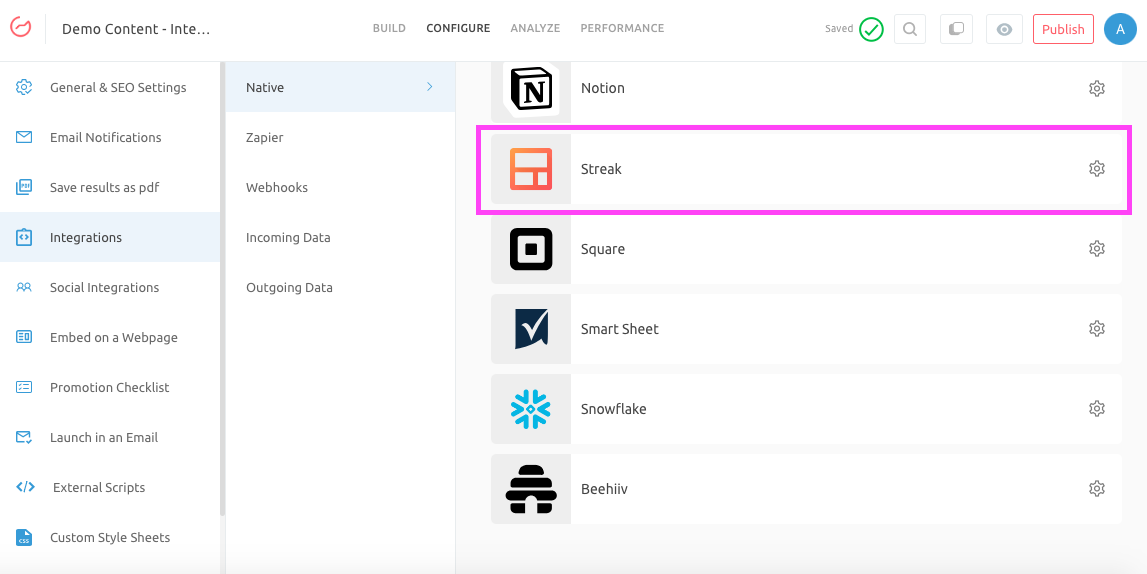The height and width of the screenshot is (574, 1147).
Task: Switch to the ANALYZE tab
Action: pyautogui.click(x=535, y=29)
